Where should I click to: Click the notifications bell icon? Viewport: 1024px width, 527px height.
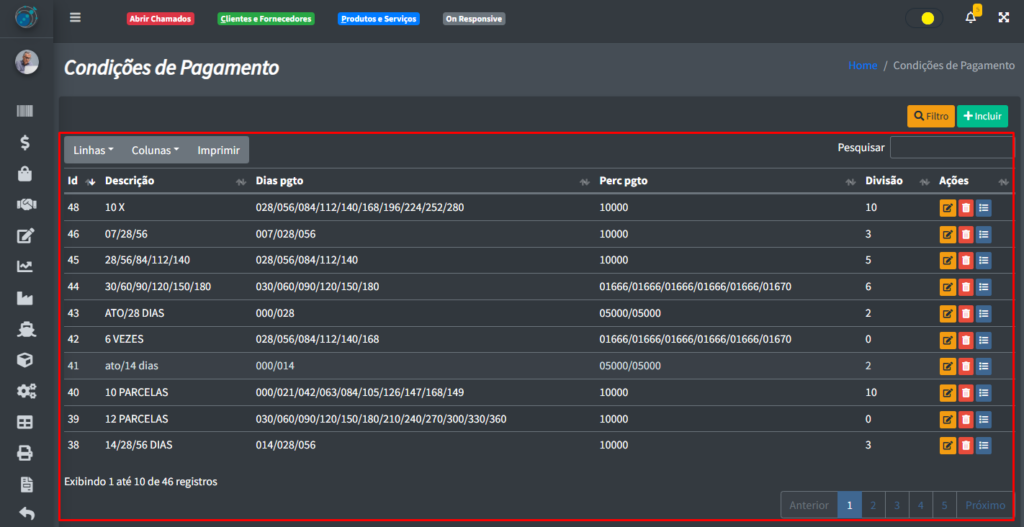(x=970, y=18)
